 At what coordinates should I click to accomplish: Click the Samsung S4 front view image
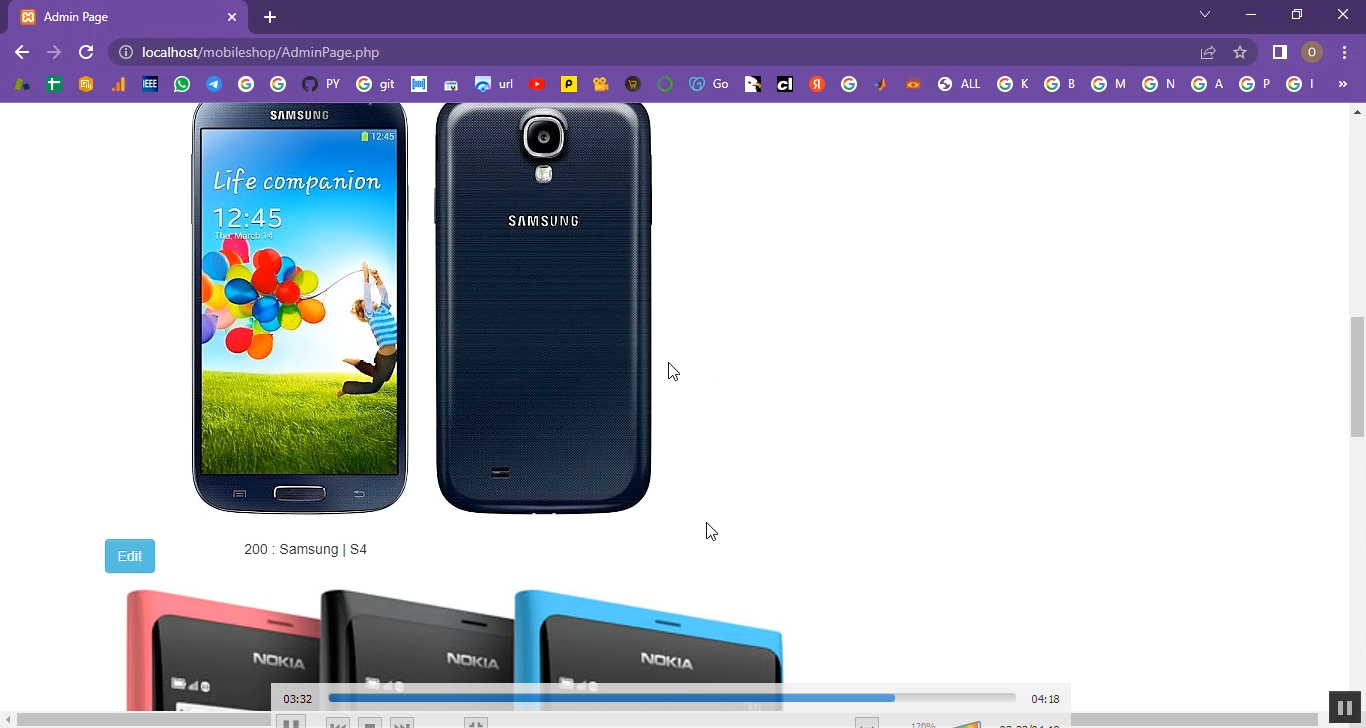click(x=300, y=308)
